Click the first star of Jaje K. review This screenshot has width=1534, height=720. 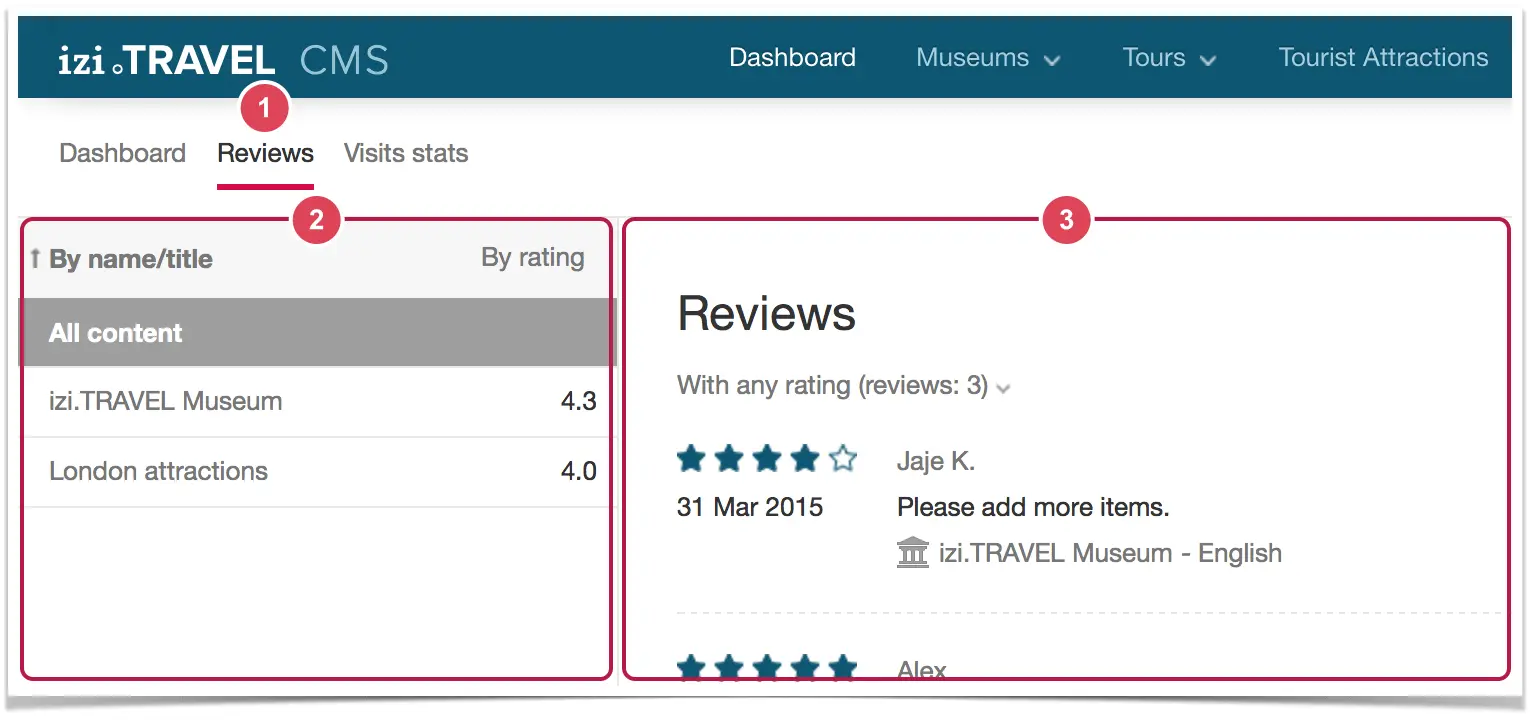691,459
